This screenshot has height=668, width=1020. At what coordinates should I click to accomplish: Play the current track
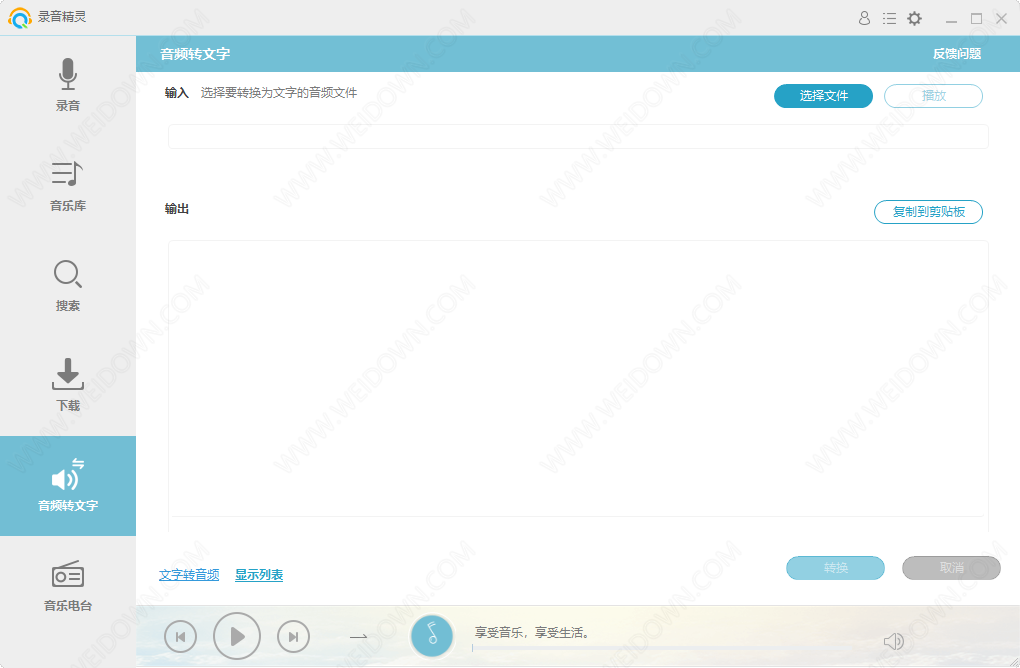(237, 636)
